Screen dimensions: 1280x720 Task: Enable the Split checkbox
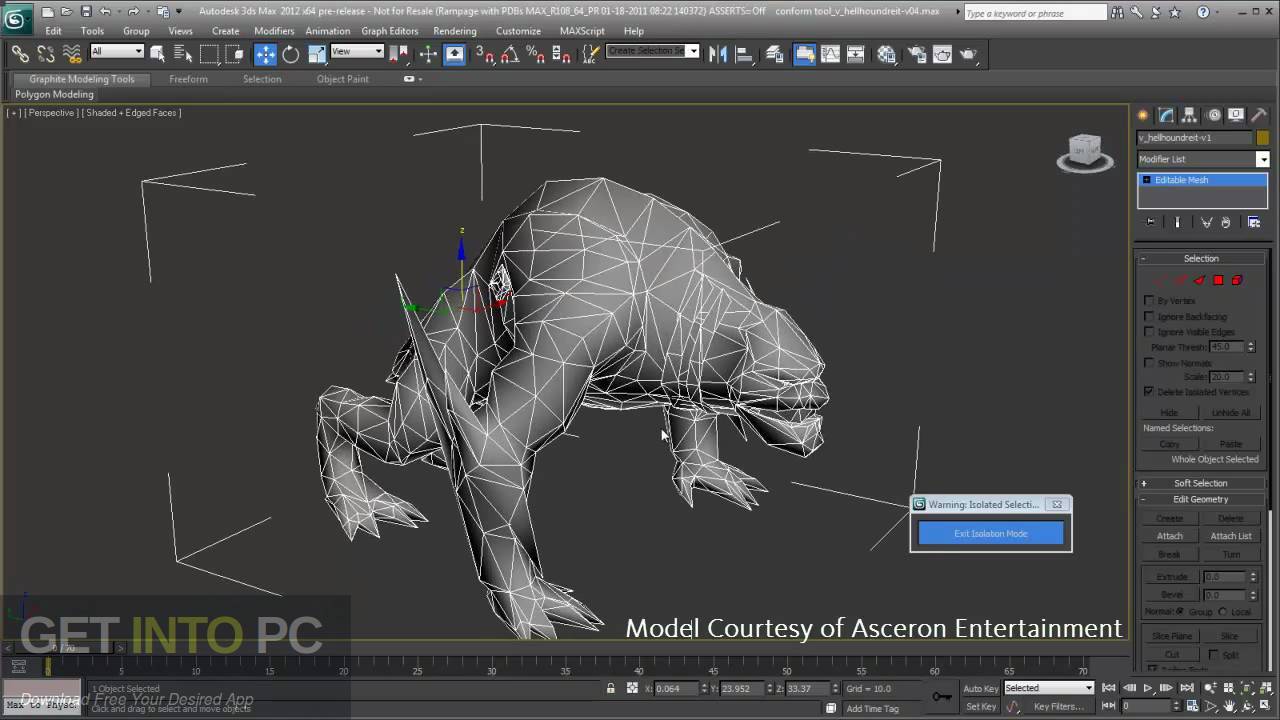tap(1213, 654)
